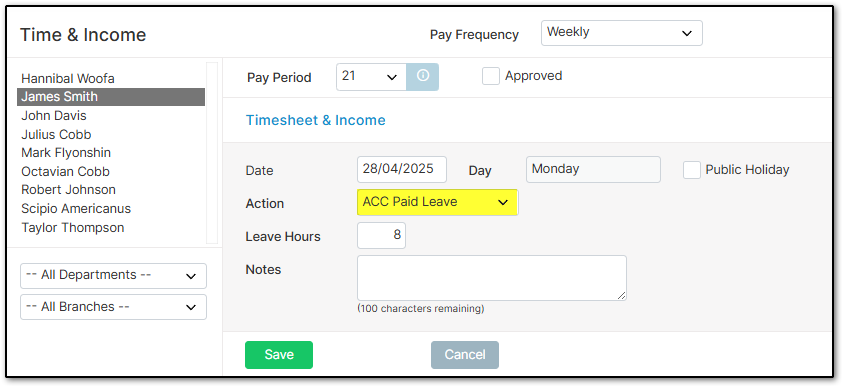
Task: Open the All Branches filter dropdown
Action: (x=113, y=307)
